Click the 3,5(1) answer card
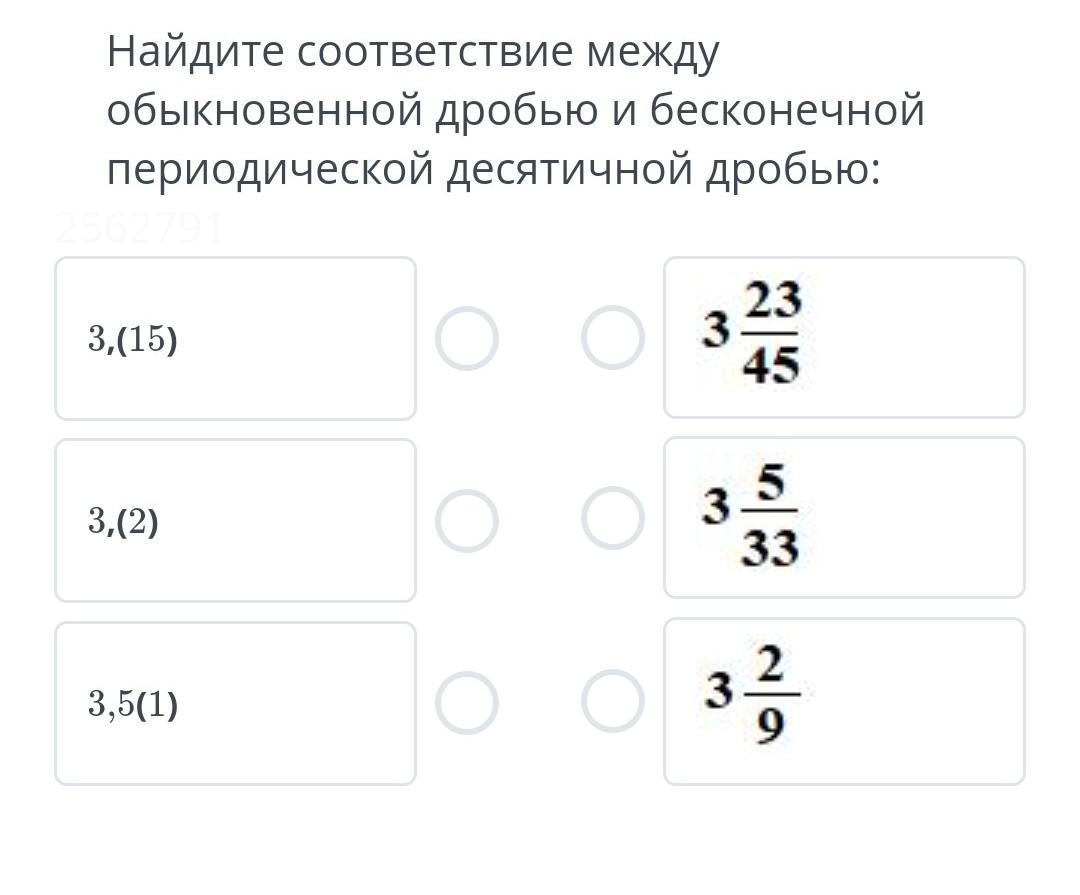This screenshot has height=895, width=1080. (x=236, y=703)
